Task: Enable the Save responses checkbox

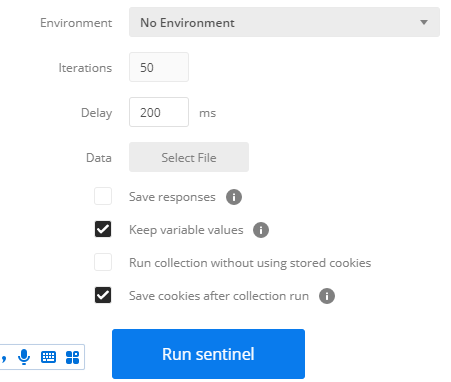Action: [103, 196]
